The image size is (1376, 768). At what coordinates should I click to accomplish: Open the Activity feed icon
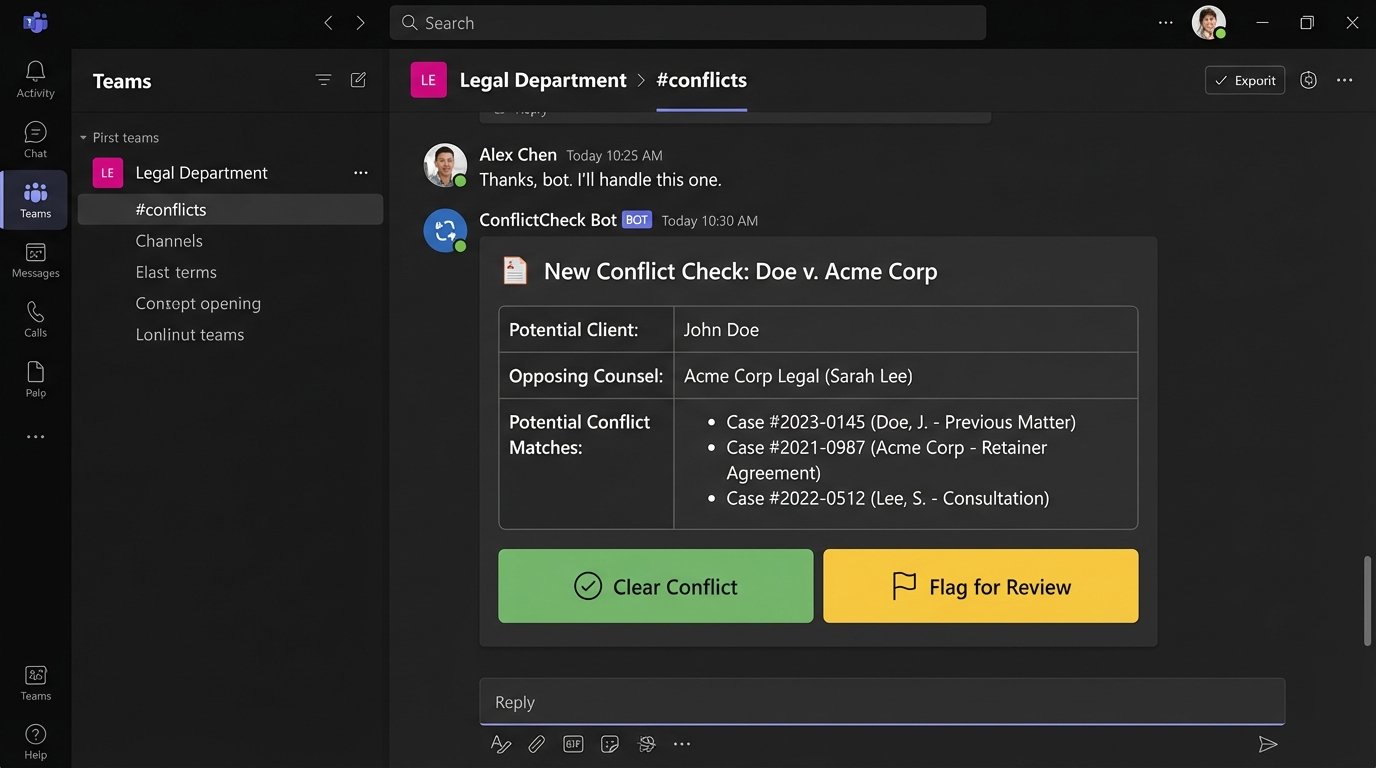pyautogui.click(x=35, y=77)
